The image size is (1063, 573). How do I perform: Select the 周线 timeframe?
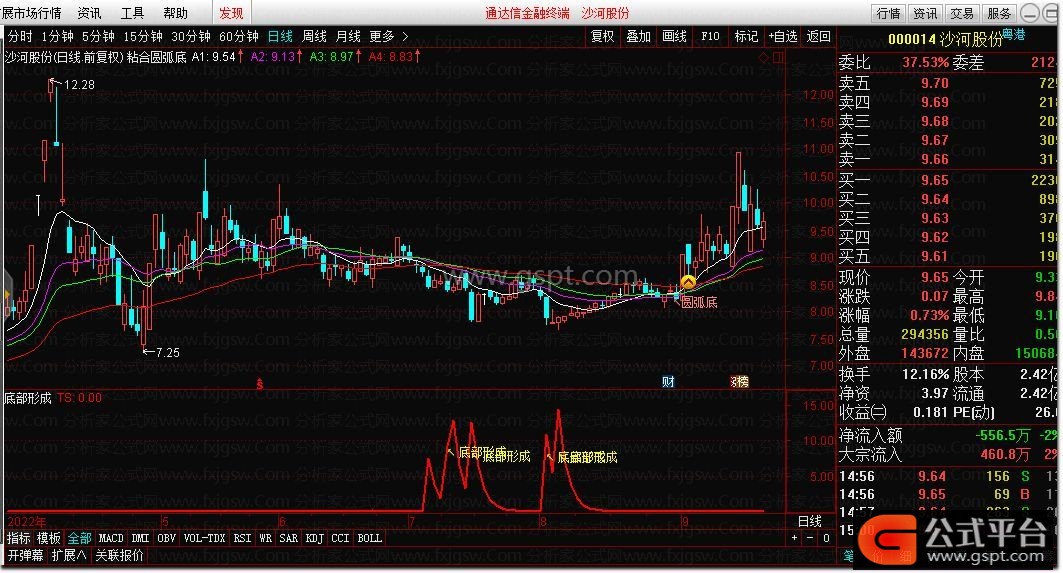tap(315, 36)
